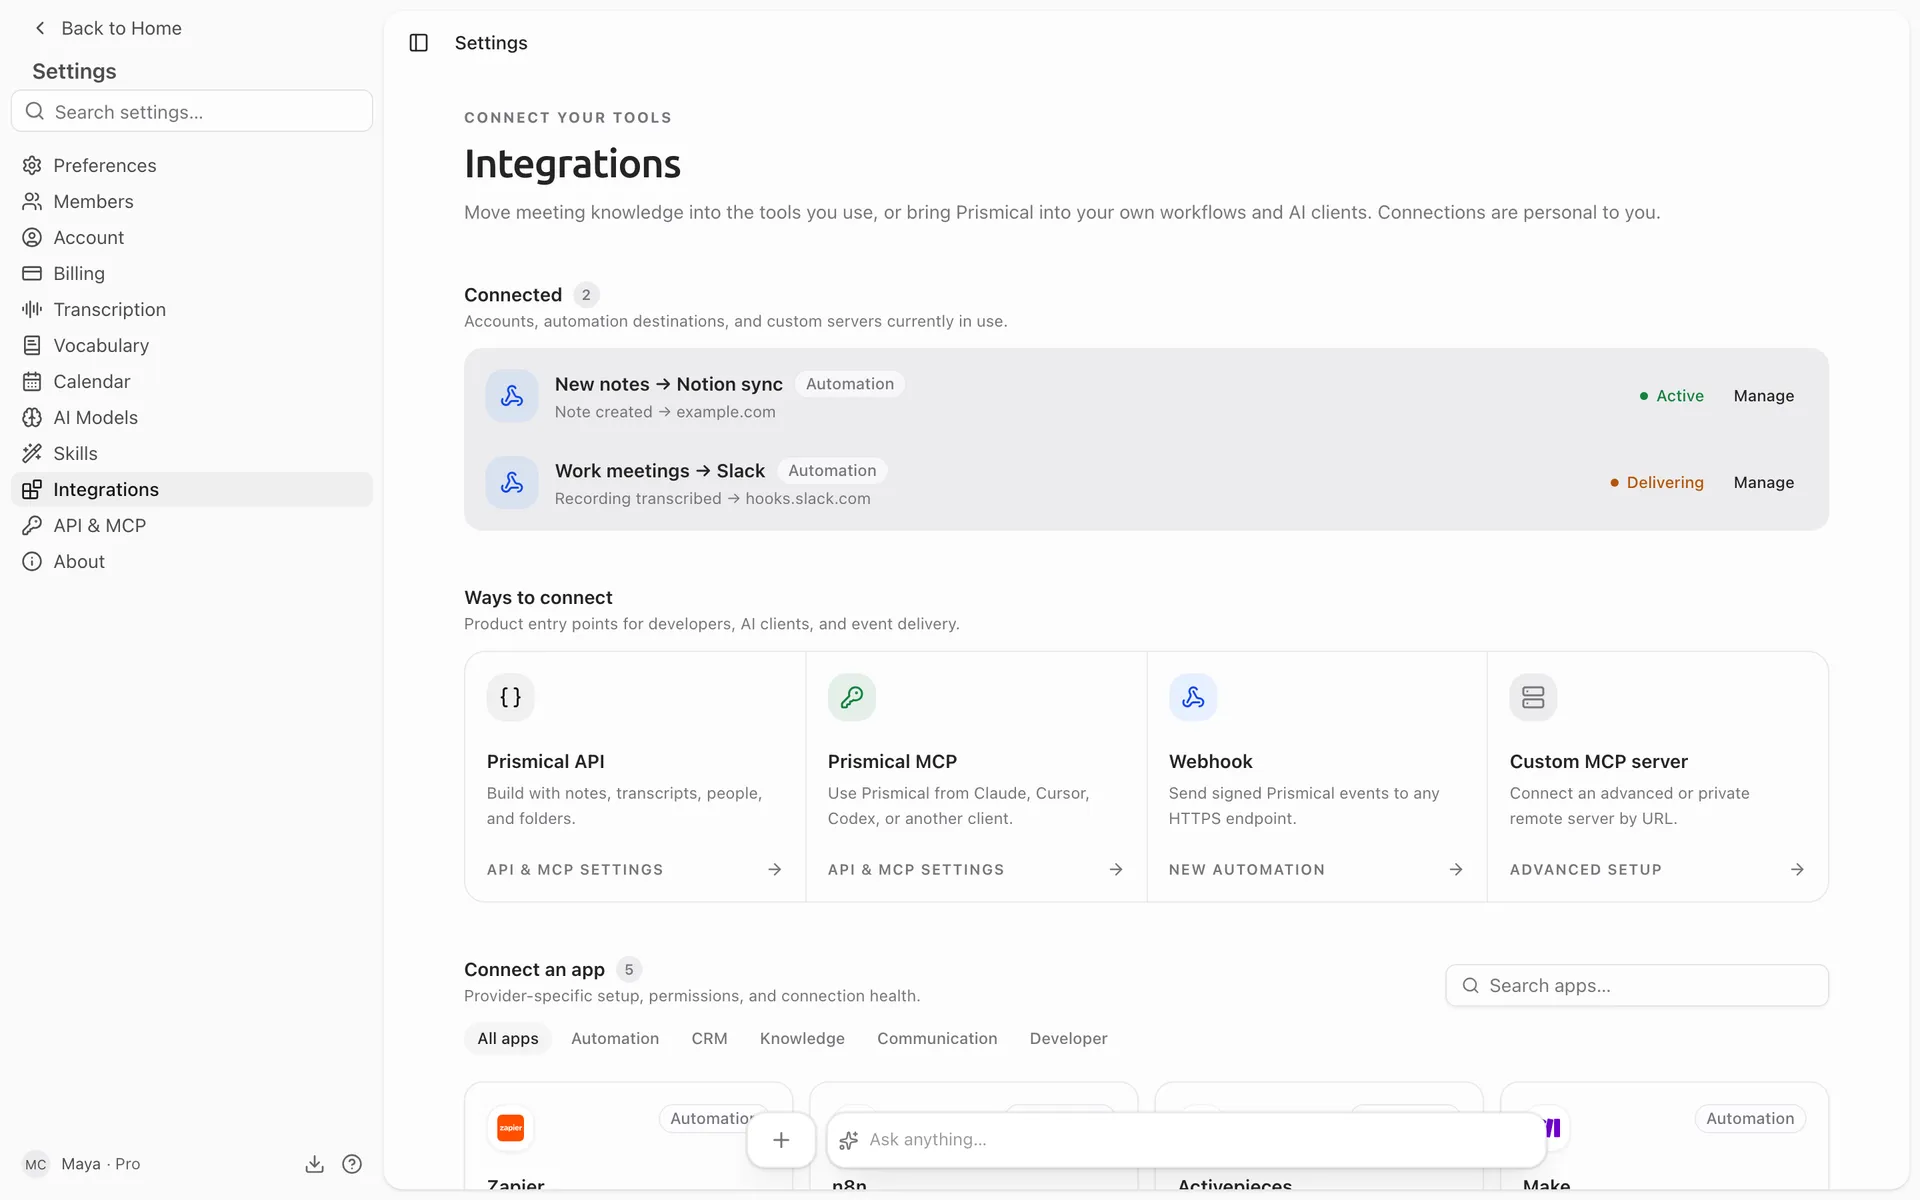Open API & MCP Settings under Prismical API
The image size is (1920, 1200).
(635, 870)
